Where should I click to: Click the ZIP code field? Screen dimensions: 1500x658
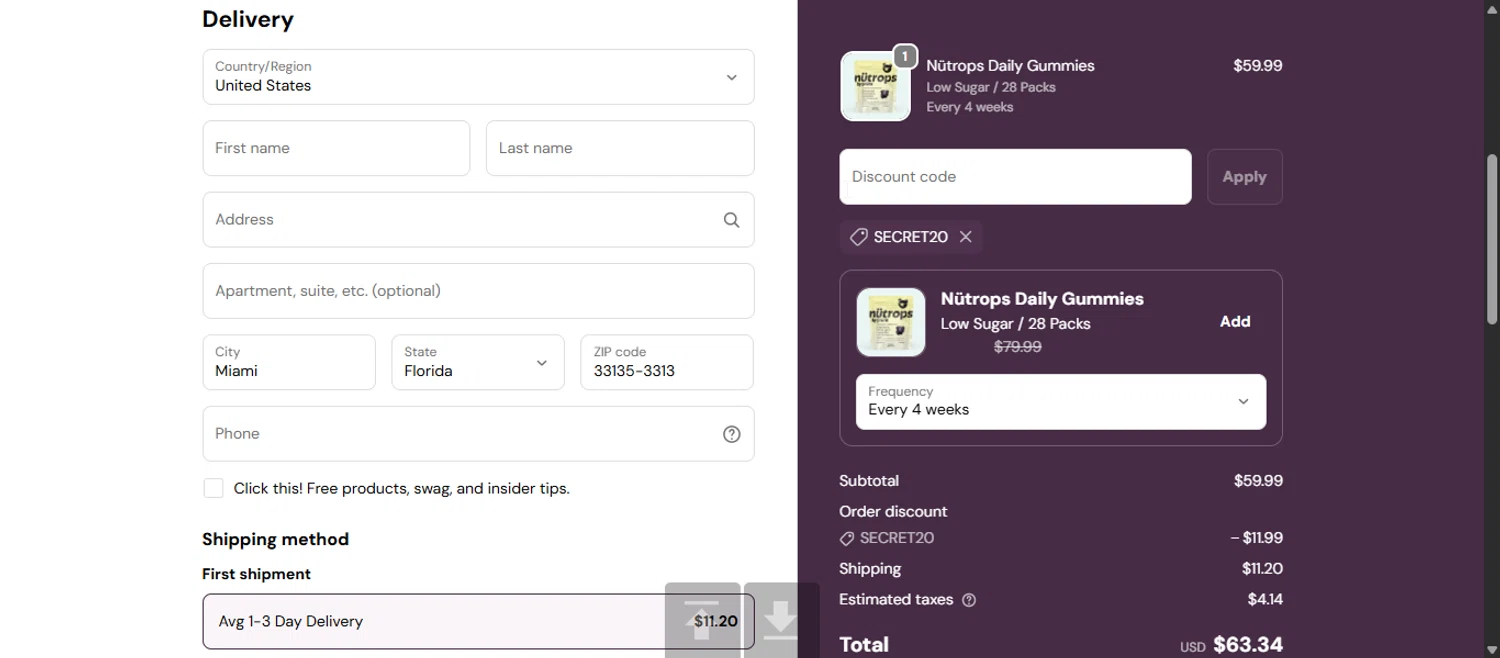[x=667, y=362]
